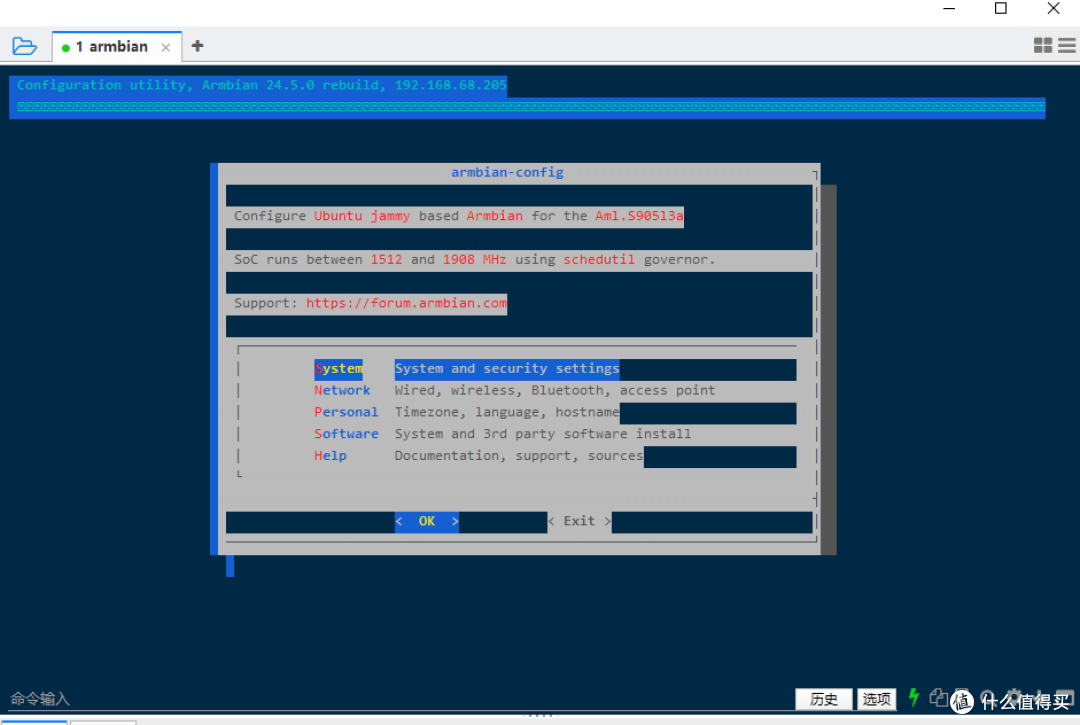The height and width of the screenshot is (725, 1080).
Task: Open the 选项 options button
Action: (877, 699)
